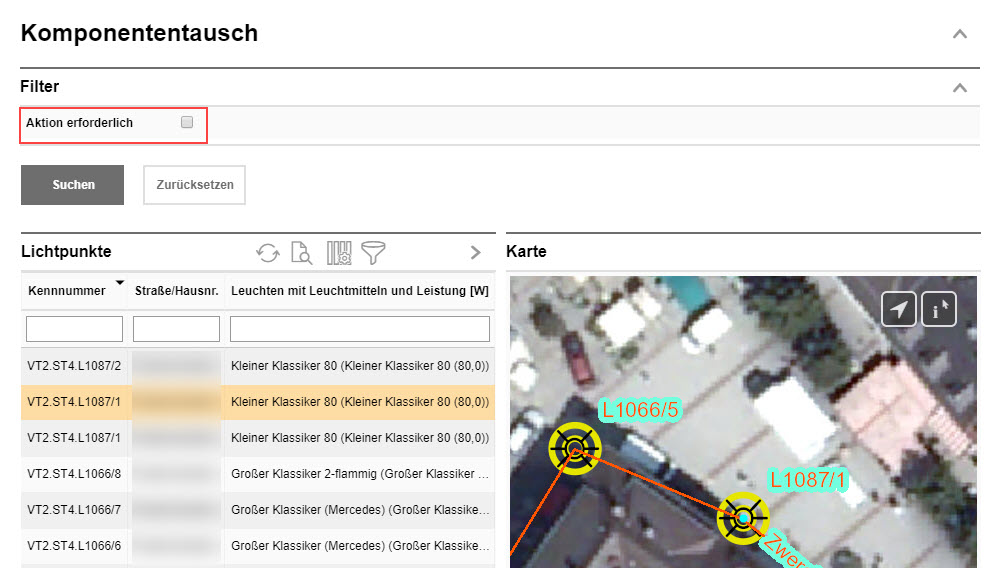Focus the Kennnummer filter input field
Image resolution: width=1000 pixels, height=568 pixels.
(75, 329)
